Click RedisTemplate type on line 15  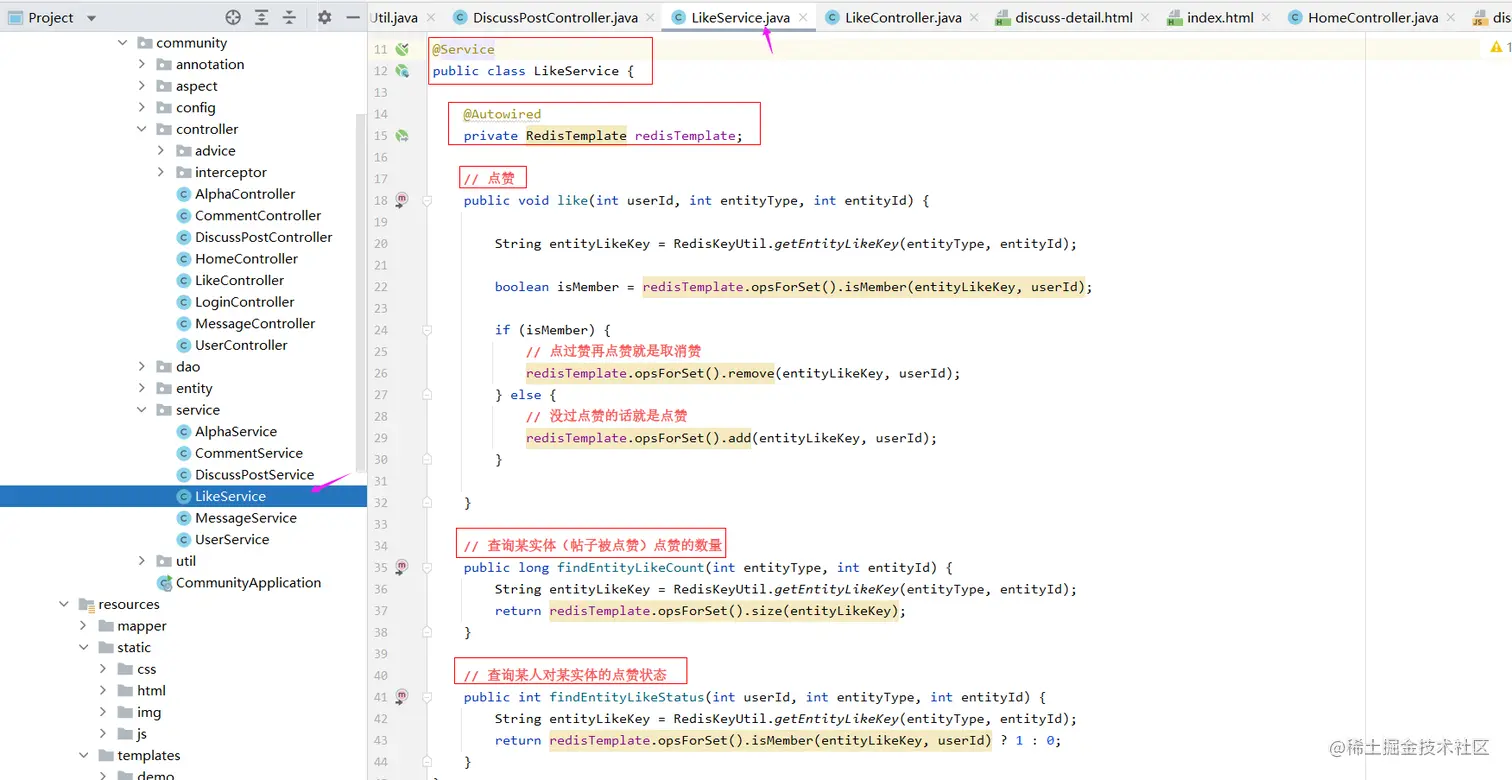pyautogui.click(x=576, y=136)
